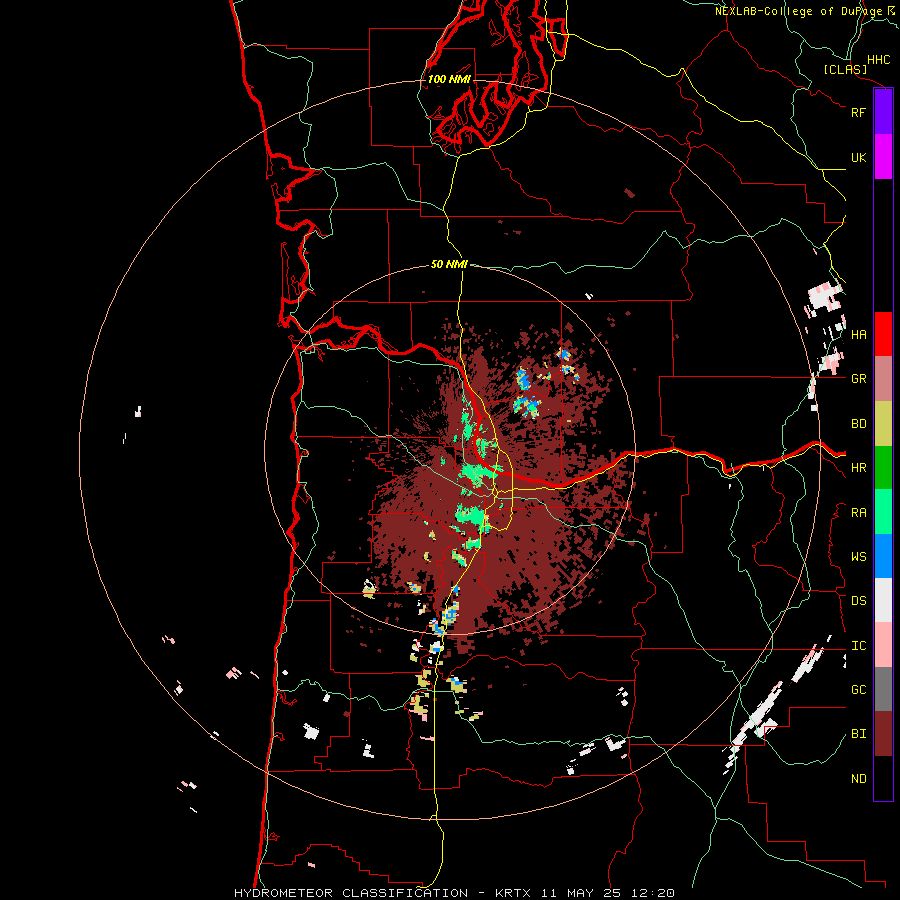Click the brown BI legend color swatch
The height and width of the screenshot is (900, 900).
click(x=883, y=734)
